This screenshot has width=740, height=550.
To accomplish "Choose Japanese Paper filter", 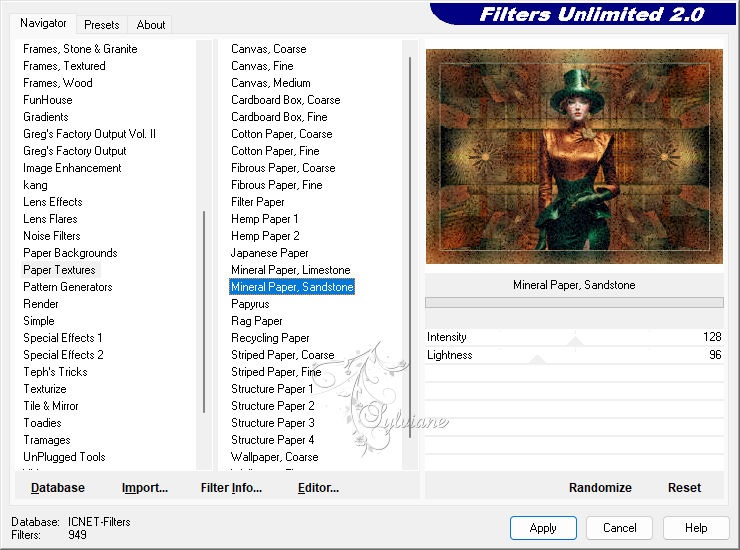I will pyautogui.click(x=269, y=253).
